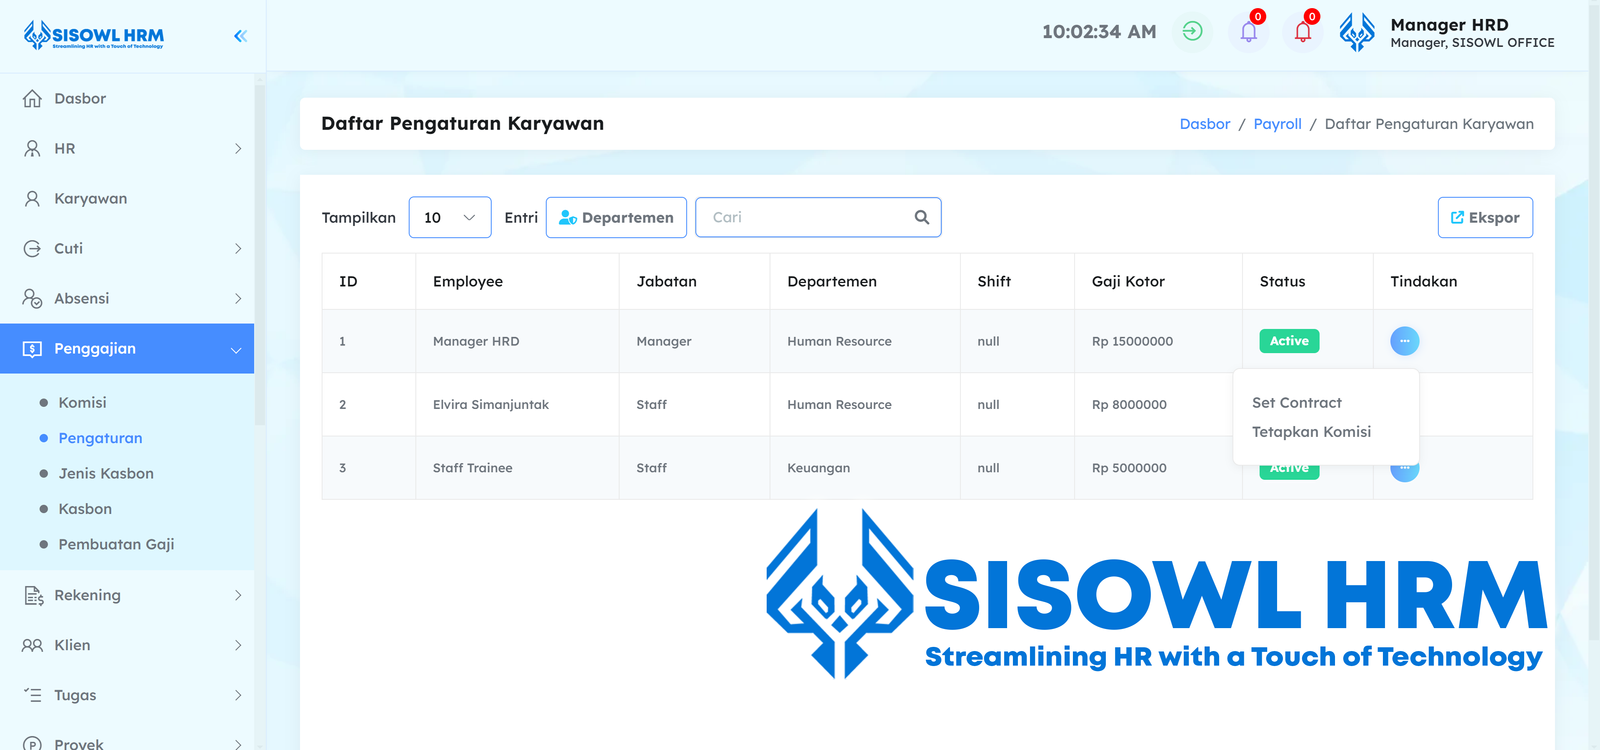Click the Absensi attendance icon
Screen dimensions: 1600x750
pyautogui.click(x=32, y=298)
